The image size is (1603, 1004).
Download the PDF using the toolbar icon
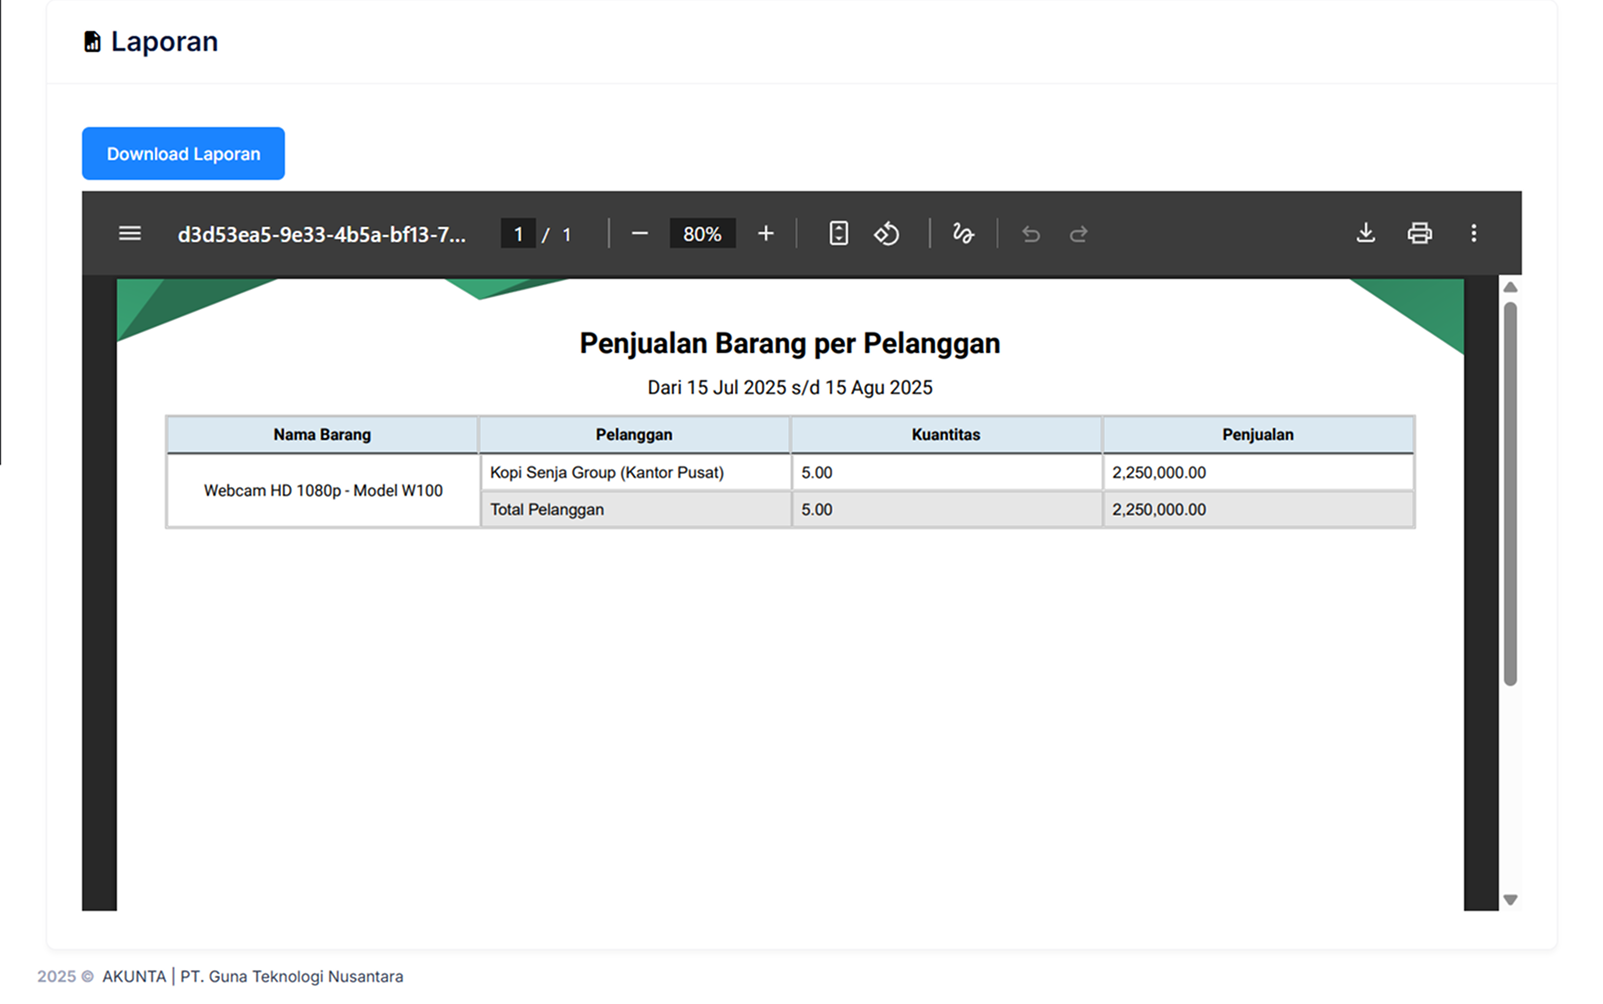click(x=1365, y=233)
